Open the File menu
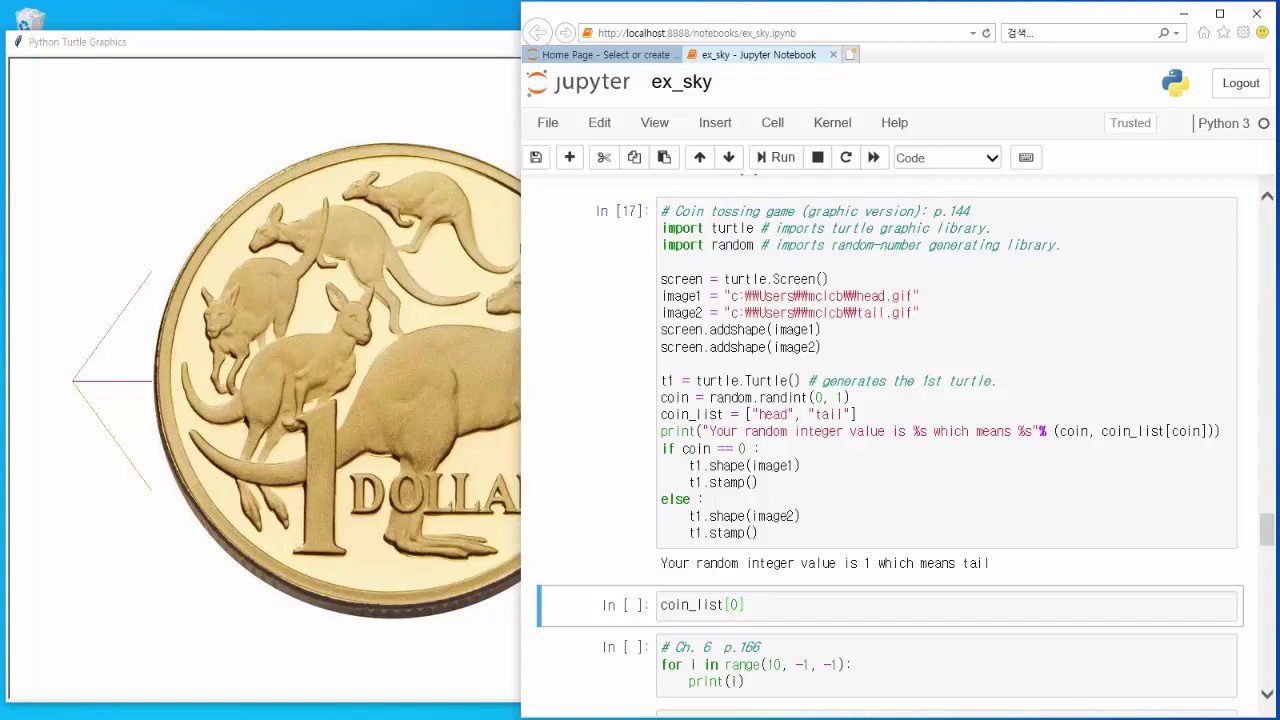The width and height of the screenshot is (1280, 720). point(548,122)
